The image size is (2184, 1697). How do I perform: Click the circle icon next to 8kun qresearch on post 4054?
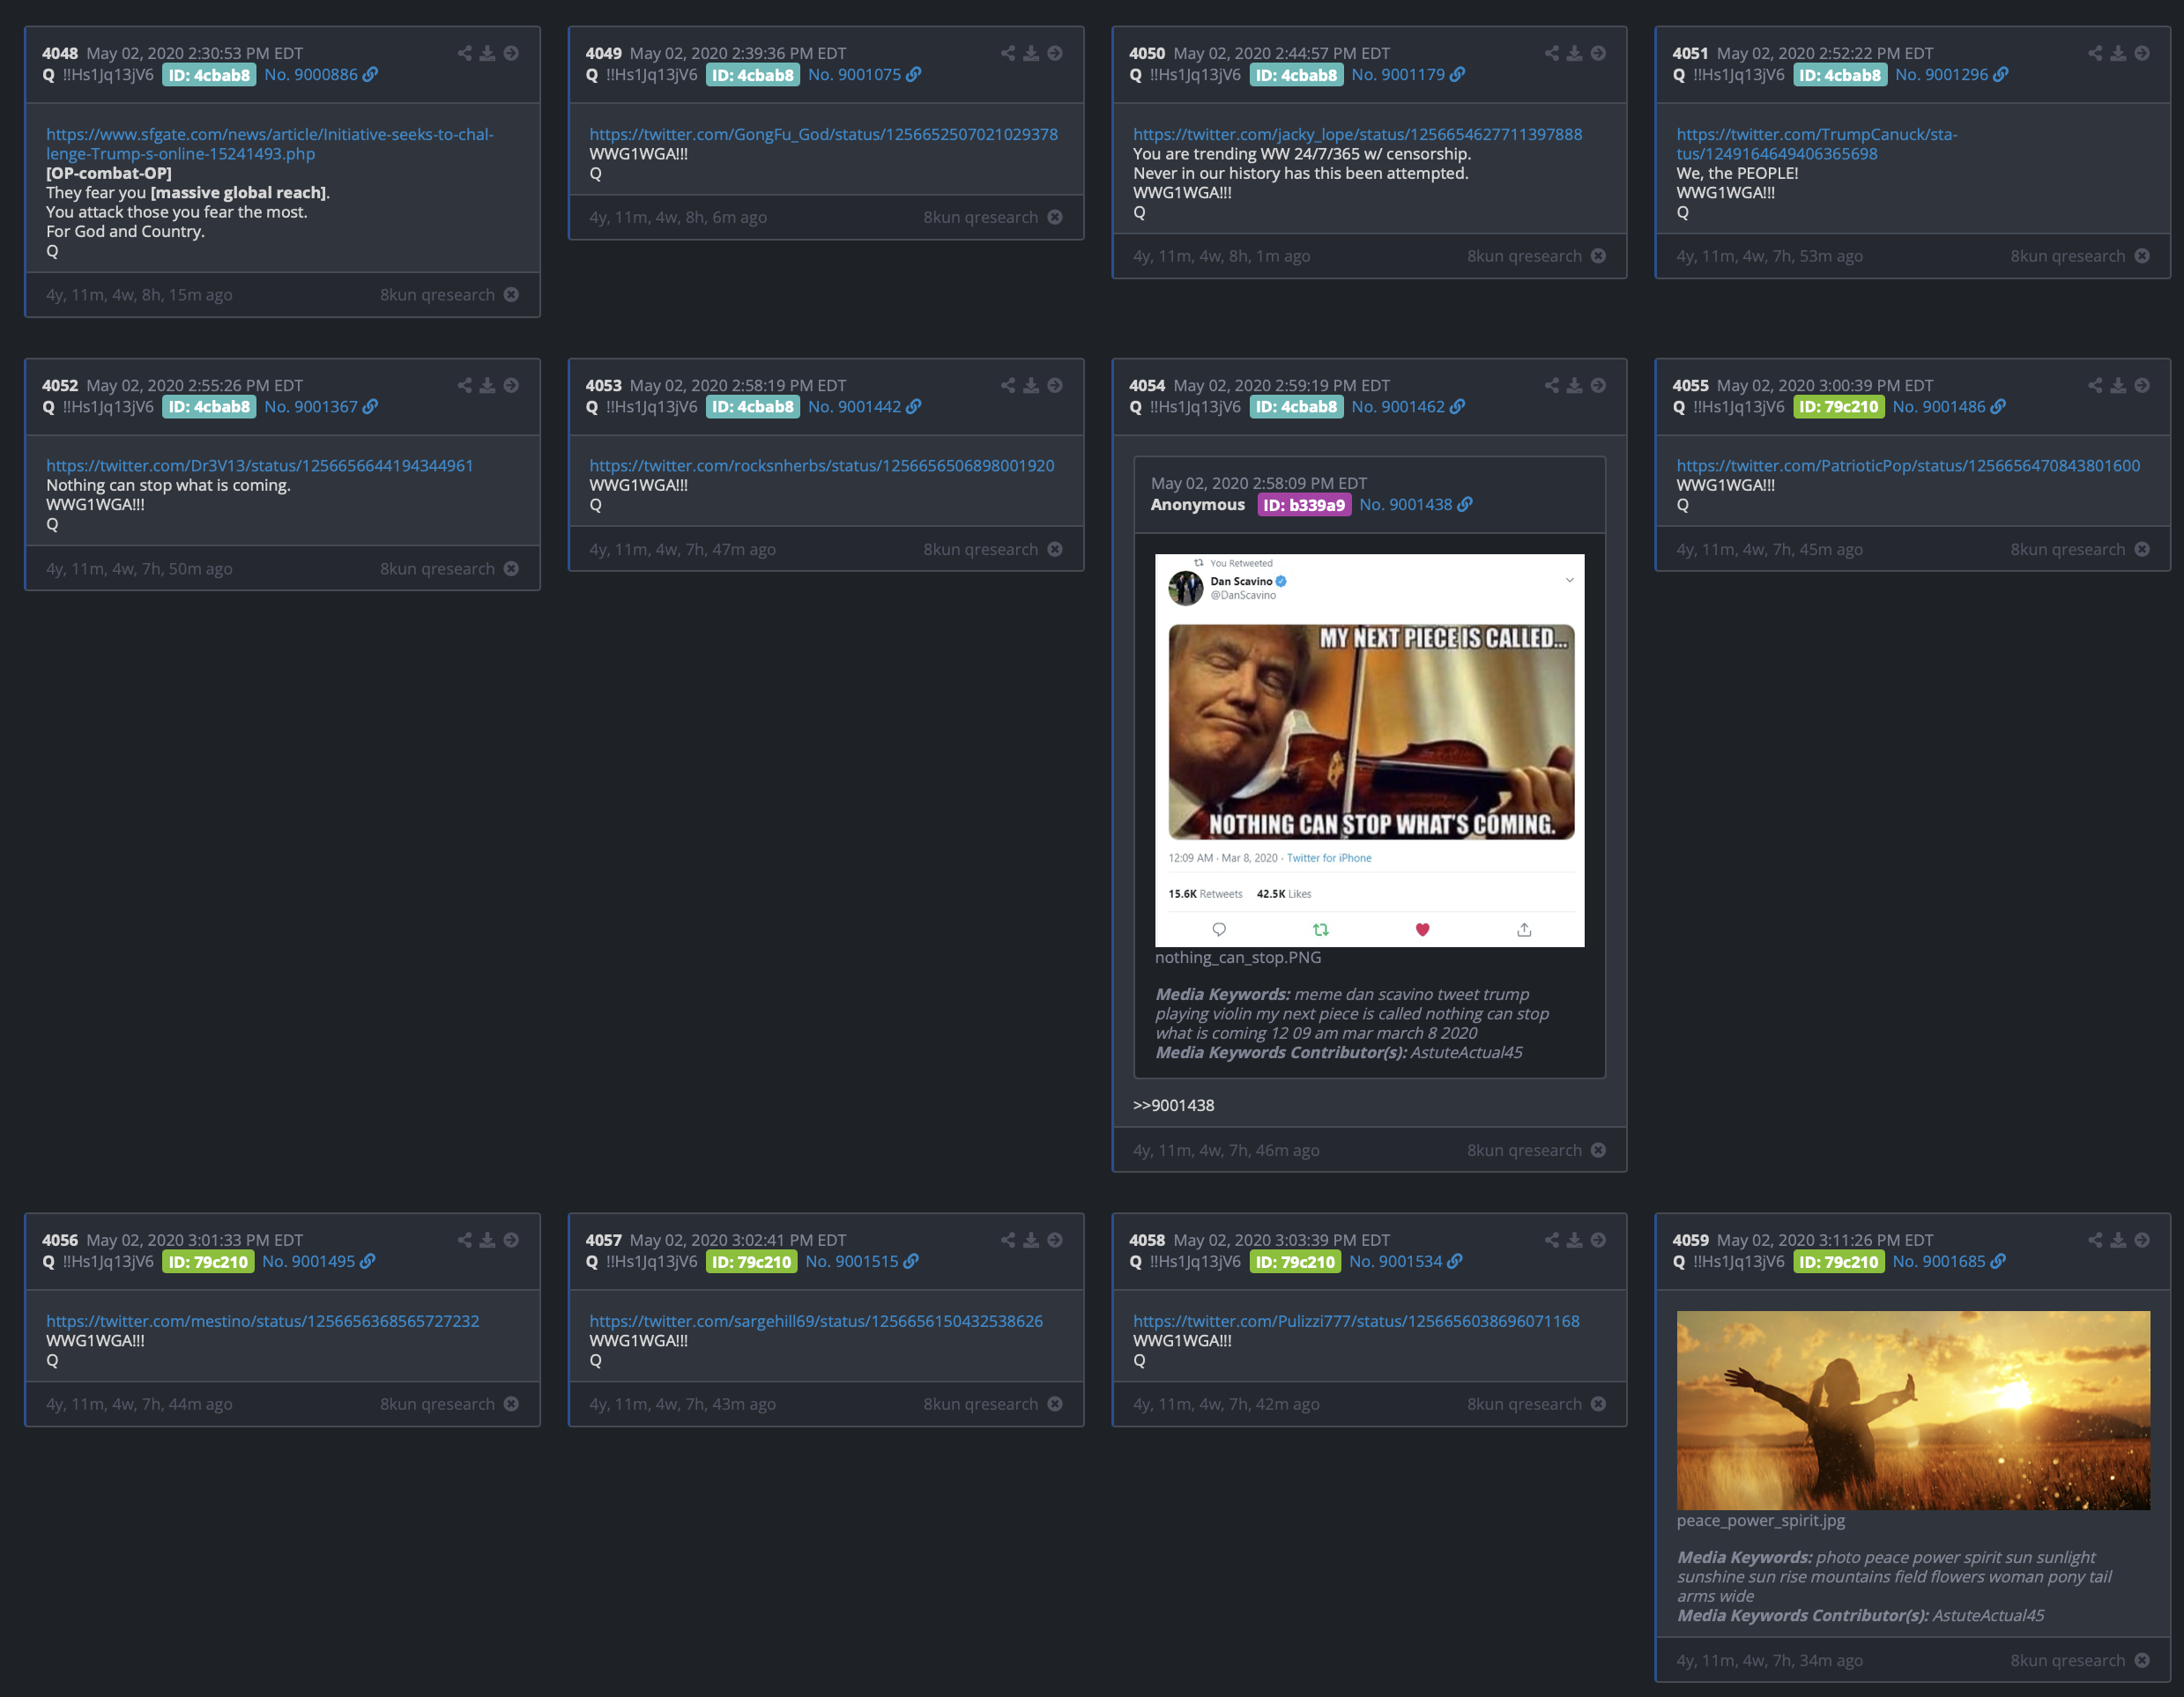[x=1598, y=1150]
